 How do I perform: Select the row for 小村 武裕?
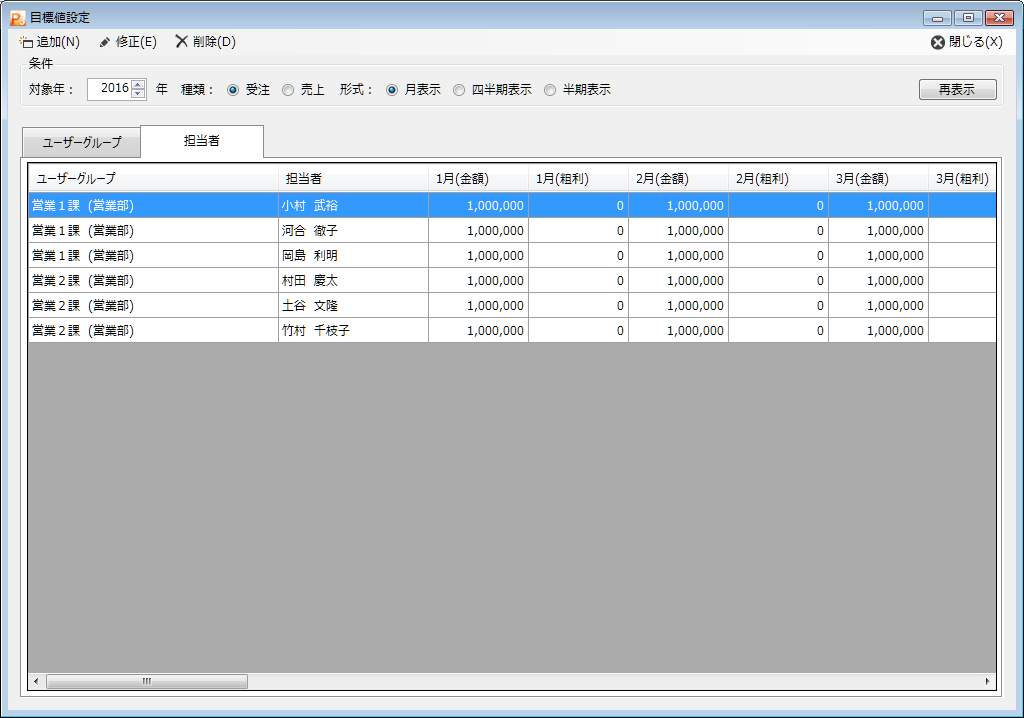tap(512, 205)
